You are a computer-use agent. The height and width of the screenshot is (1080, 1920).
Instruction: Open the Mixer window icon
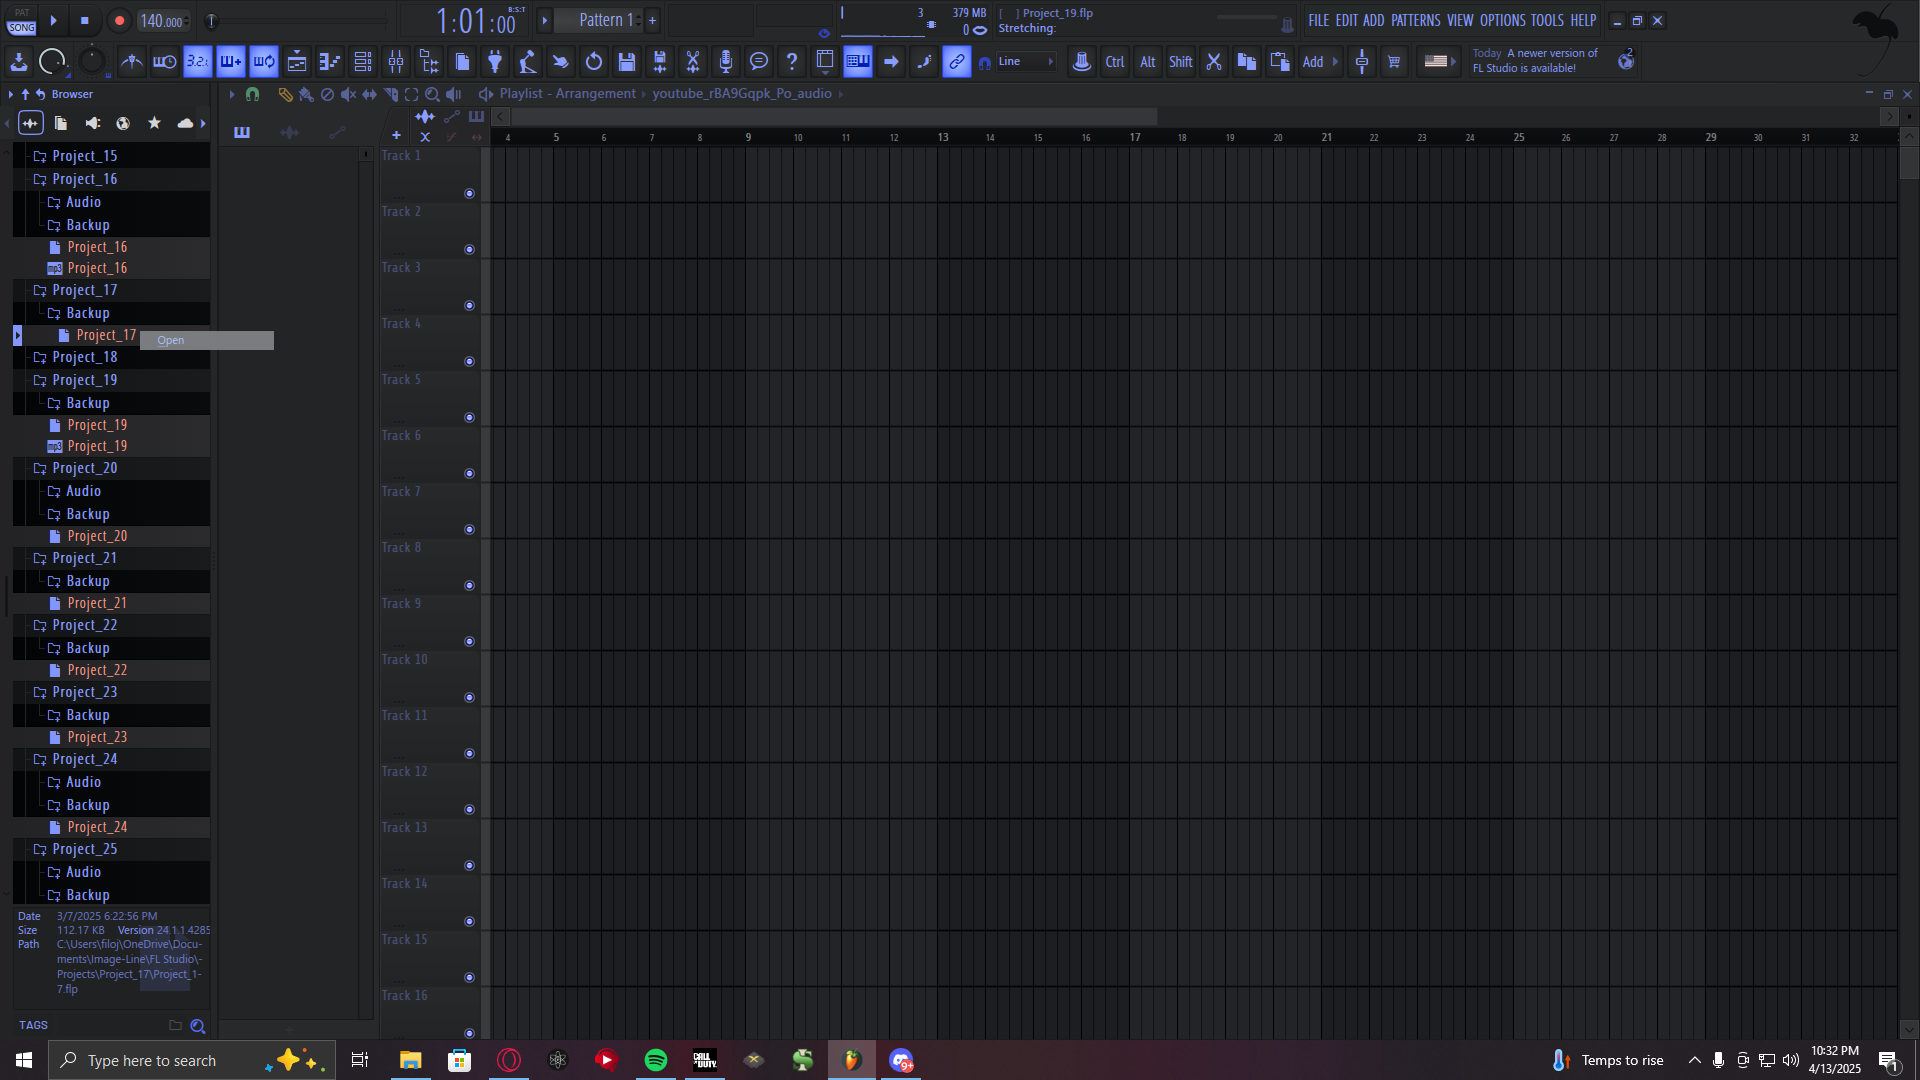(x=396, y=62)
